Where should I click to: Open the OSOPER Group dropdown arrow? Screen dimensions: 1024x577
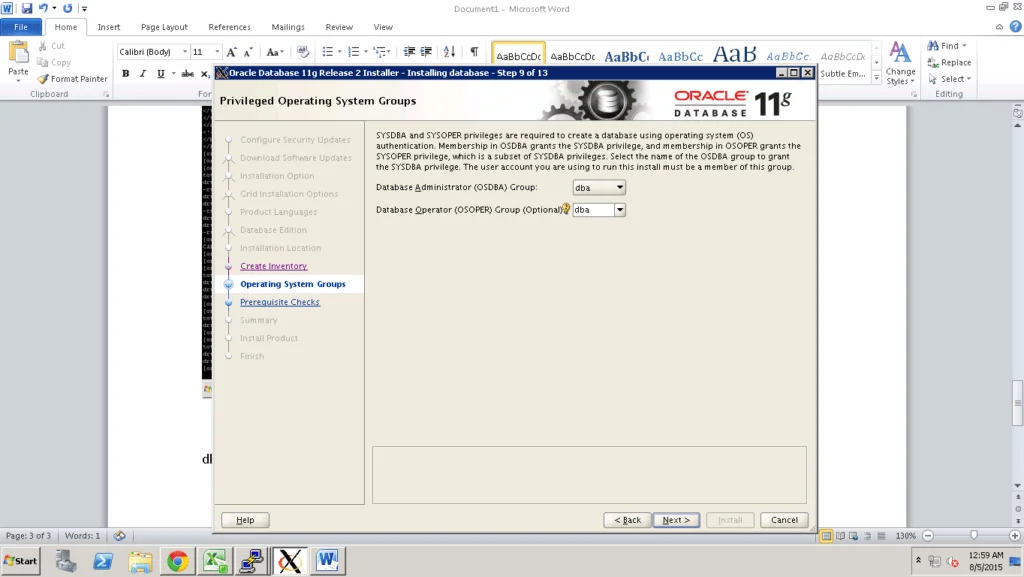tap(620, 210)
